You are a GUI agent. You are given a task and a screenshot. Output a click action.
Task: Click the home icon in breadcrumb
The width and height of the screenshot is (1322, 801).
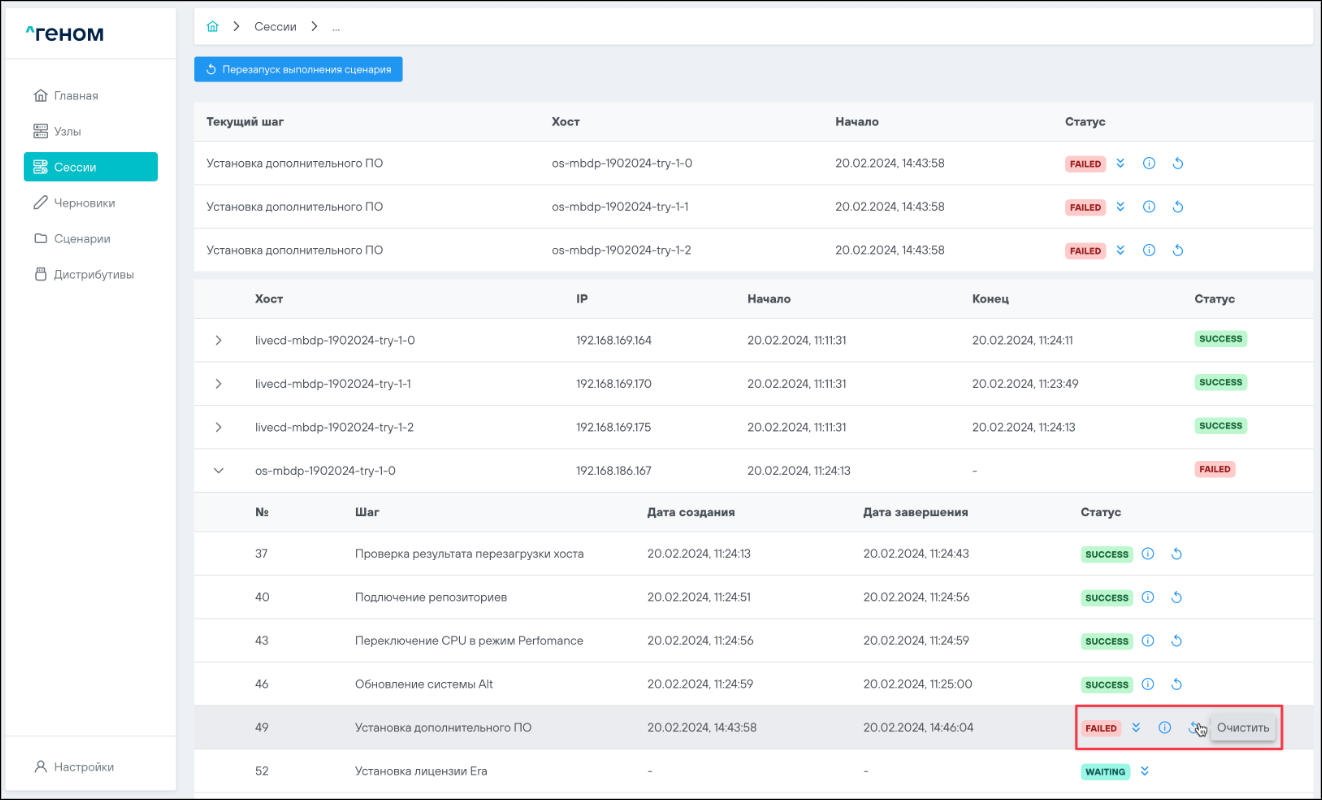[x=212, y=26]
